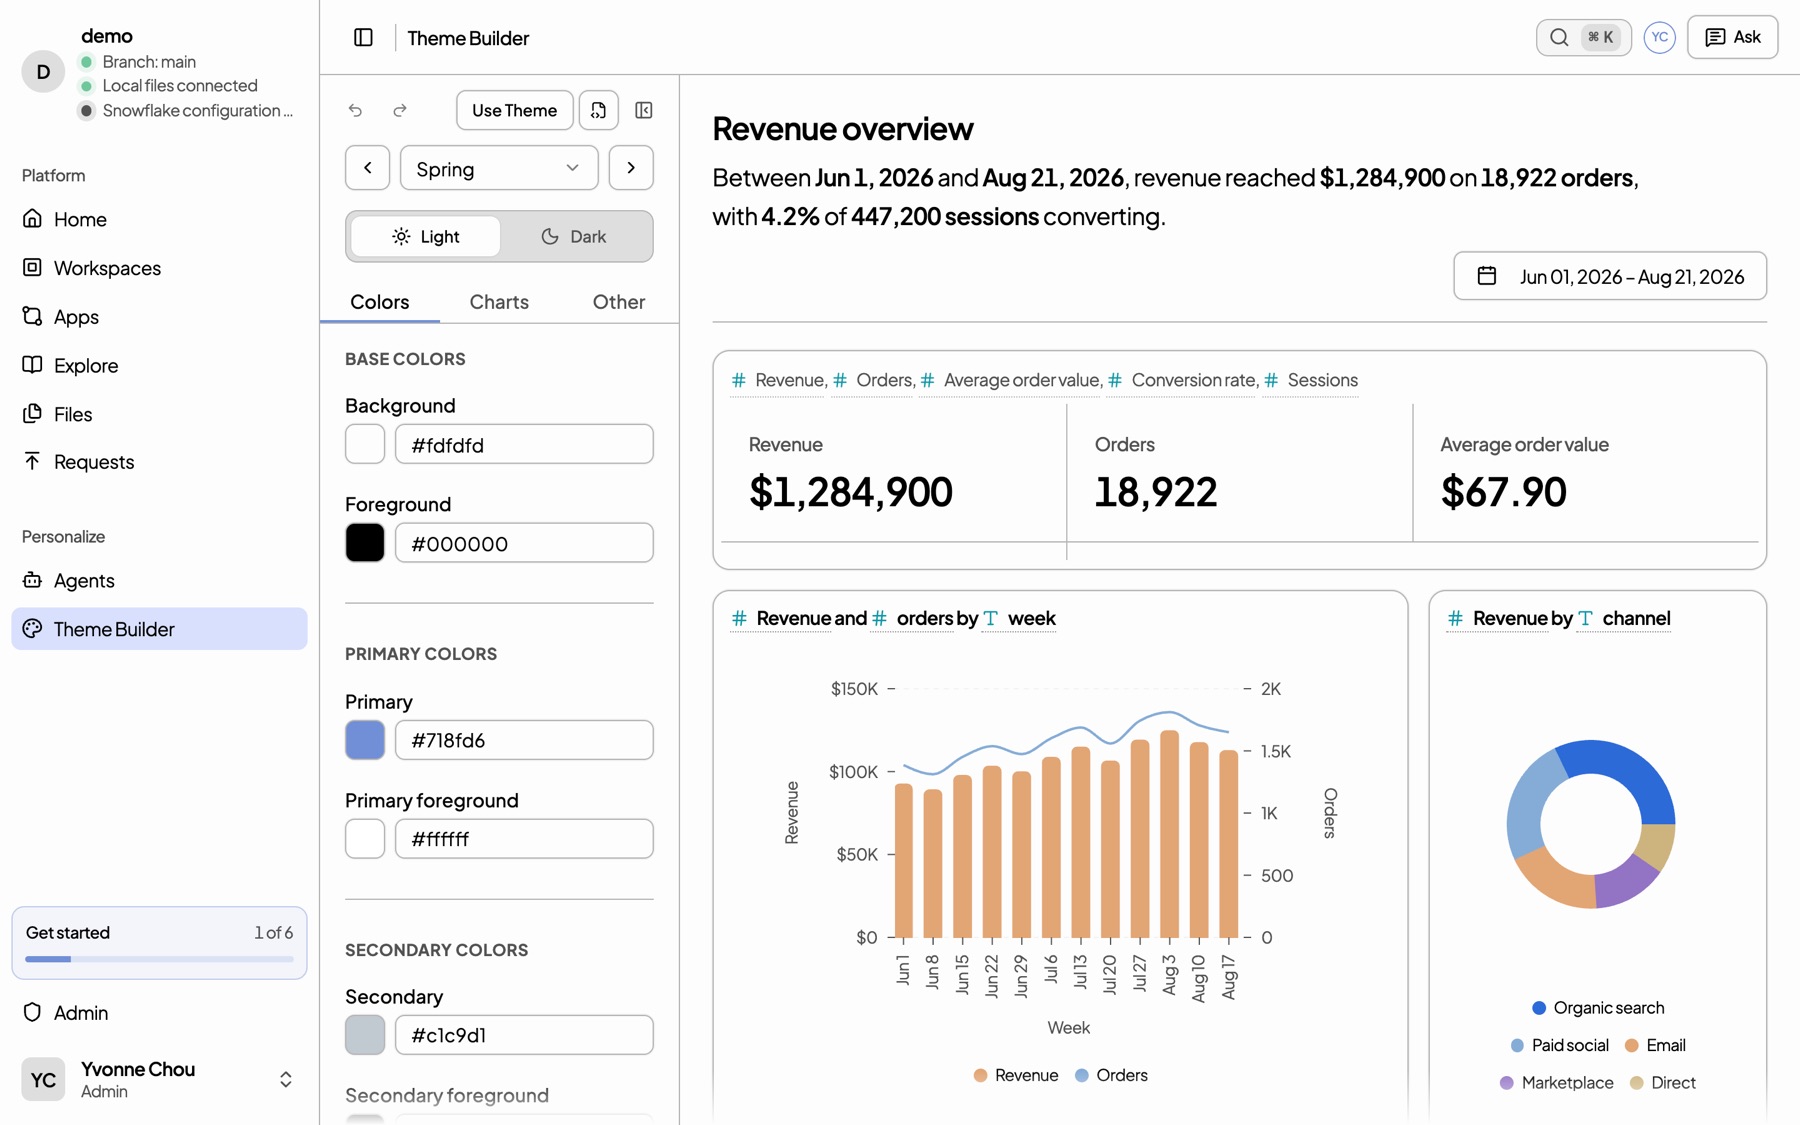This screenshot has width=1800, height=1125.
Task: Expand the demo project switcher
Action: pos(159,73)
